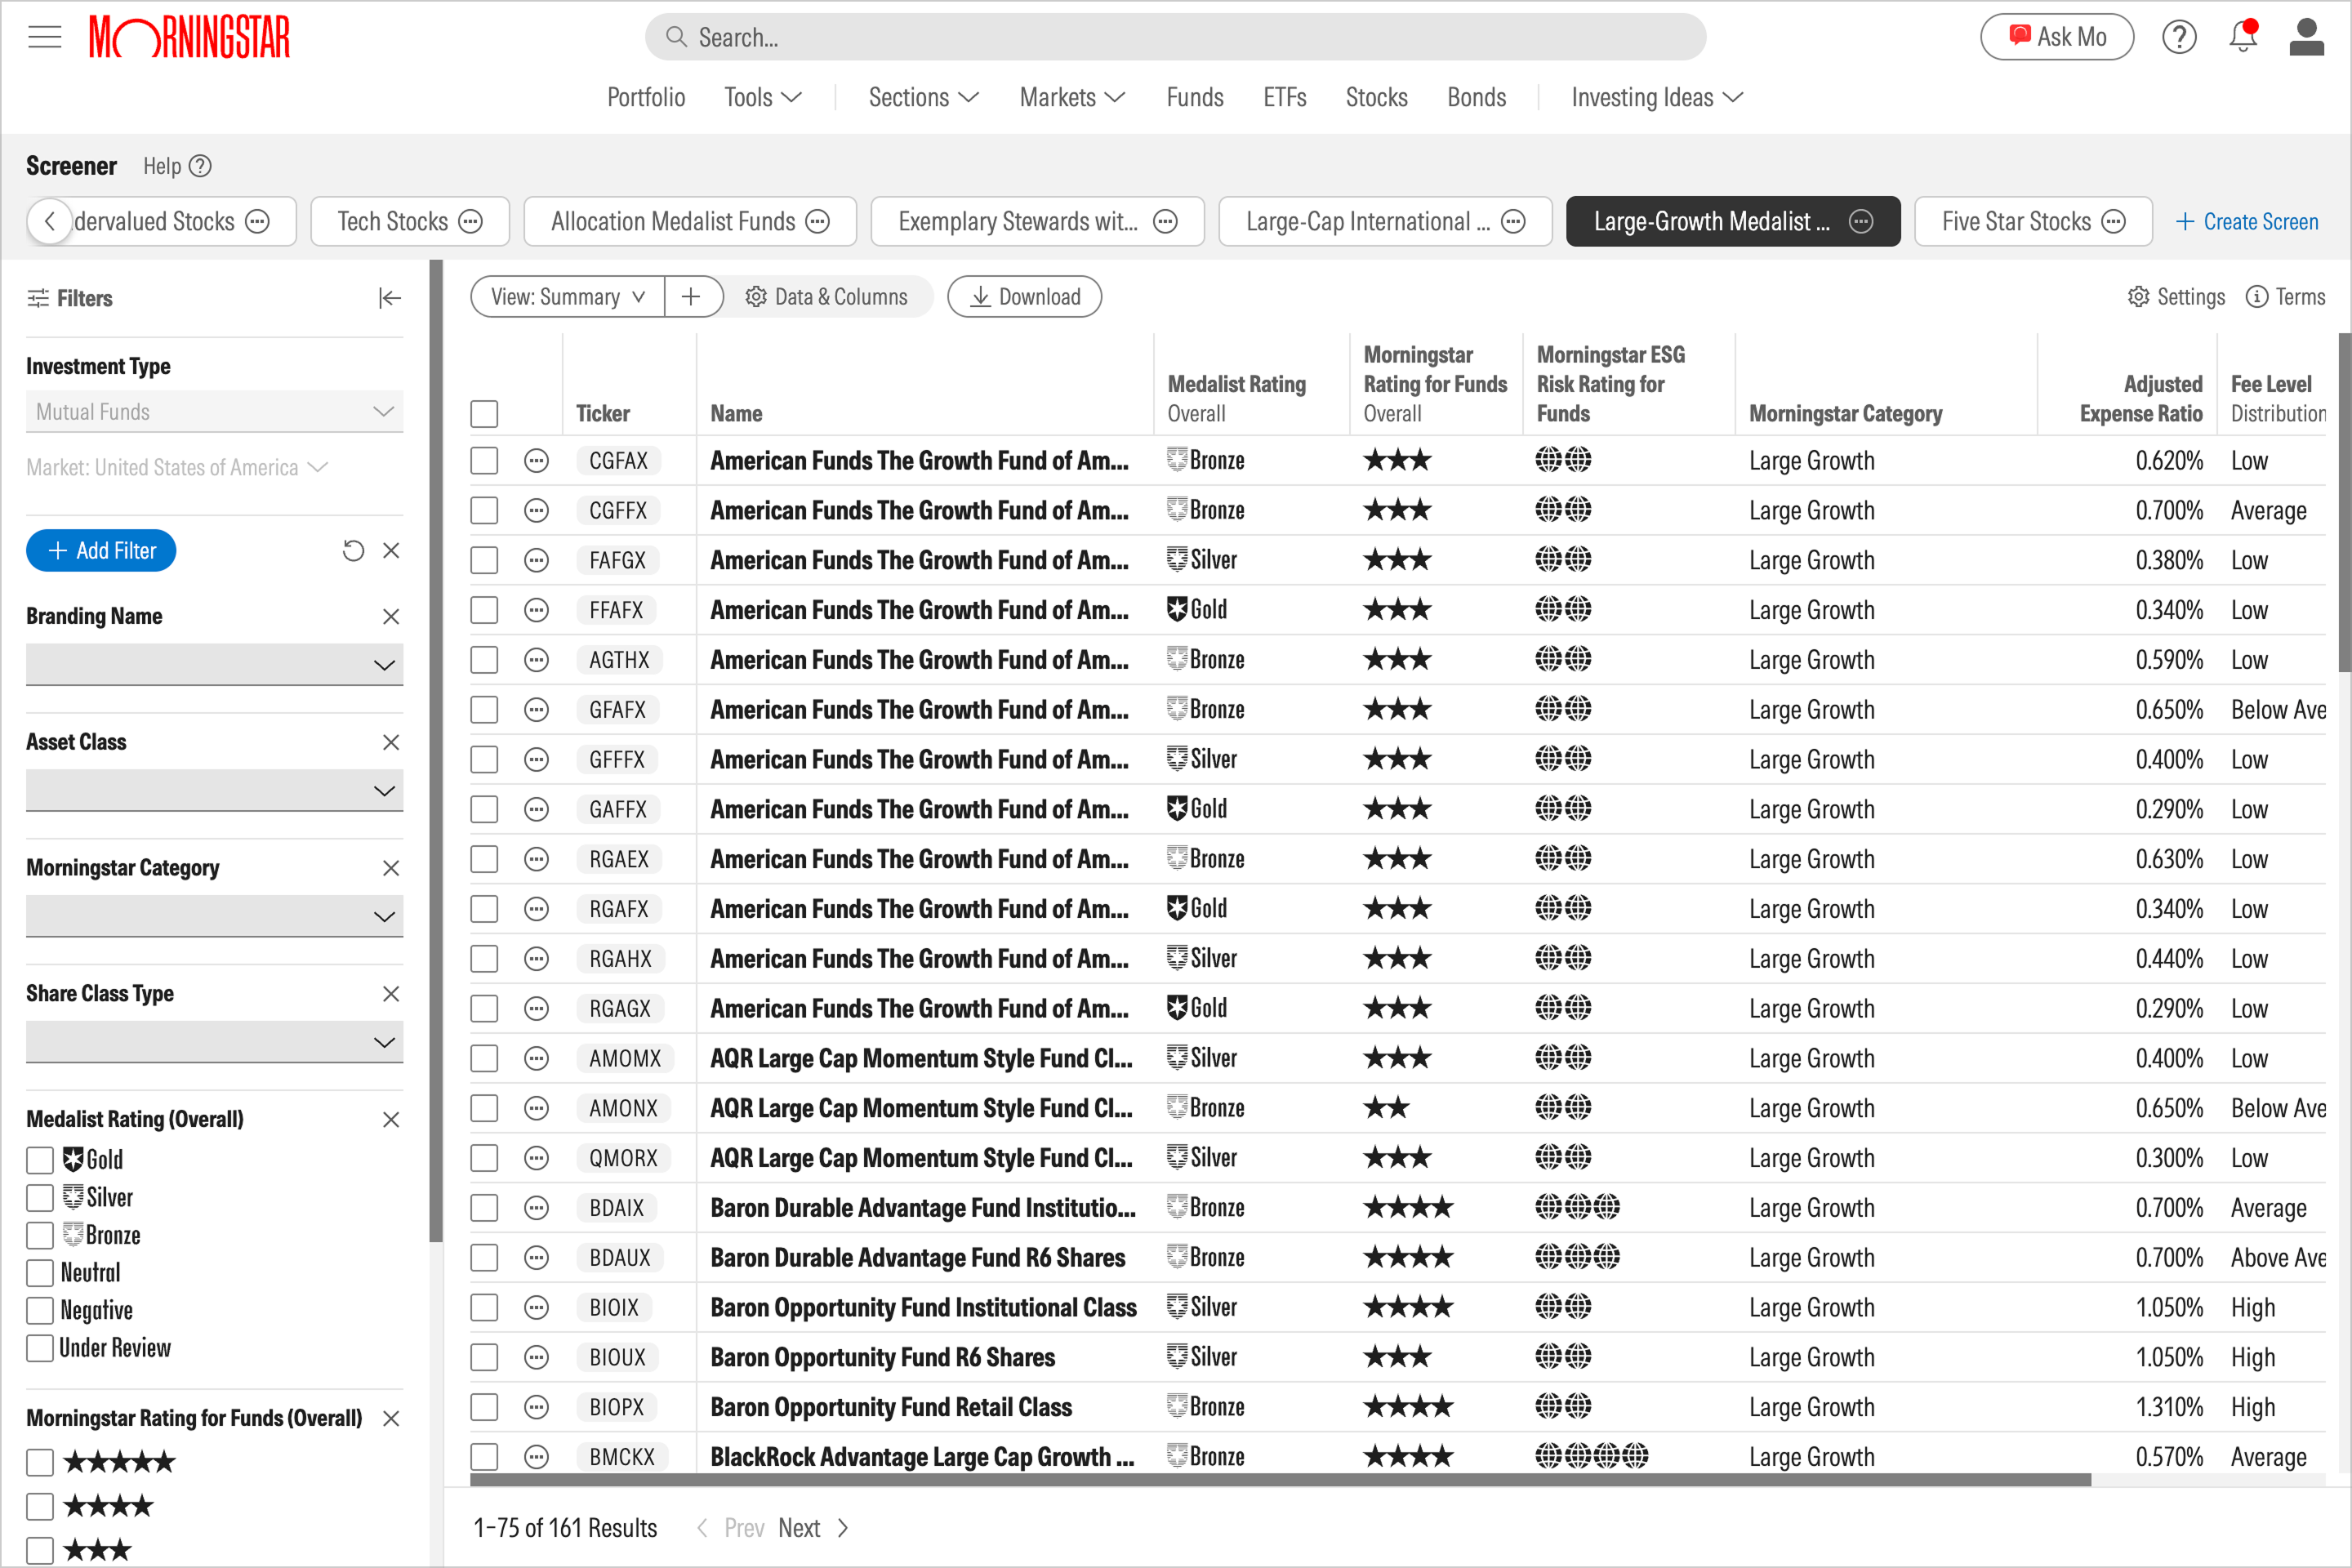Open the Funds navigation item
The image size is (2352, 1568).
point(1194,97)
